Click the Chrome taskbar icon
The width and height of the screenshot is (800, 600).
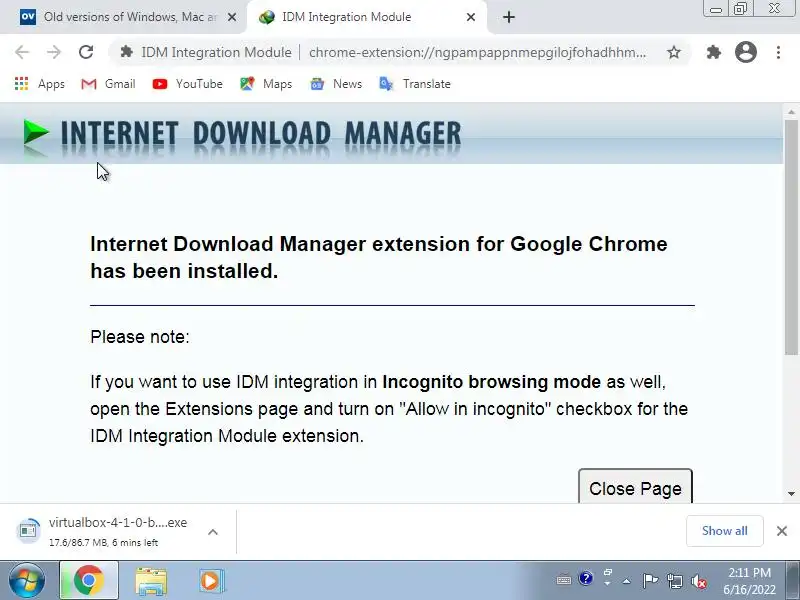[x=89, y=581]
